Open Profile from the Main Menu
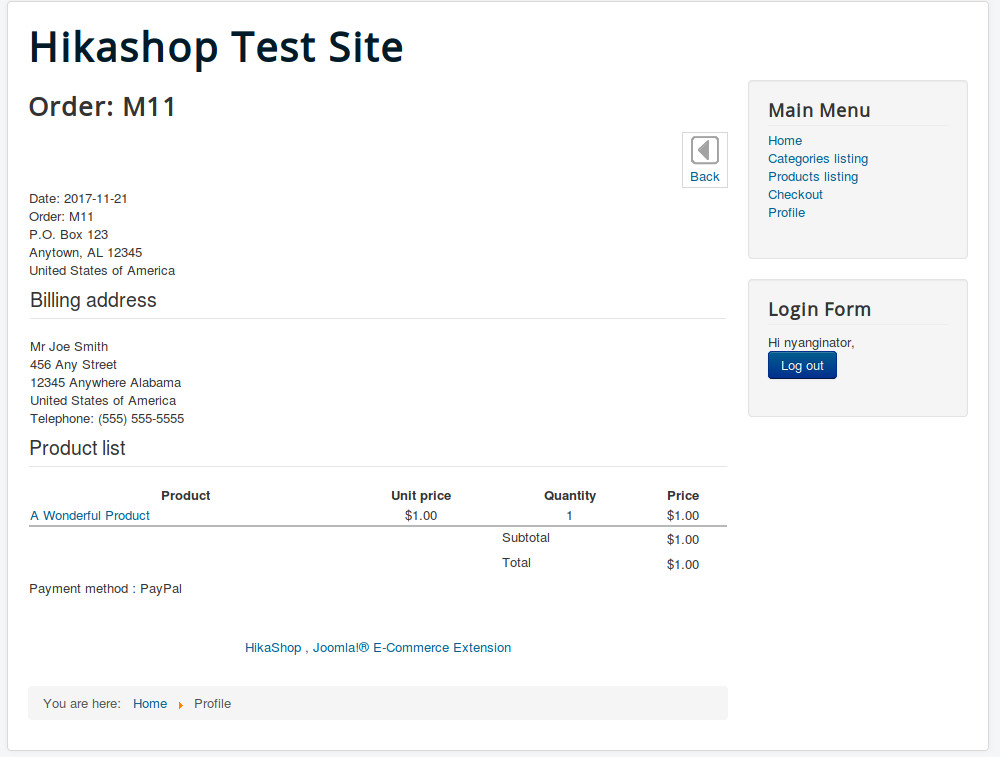Viewport: 1000px width, 757px height. pos(786,213)
